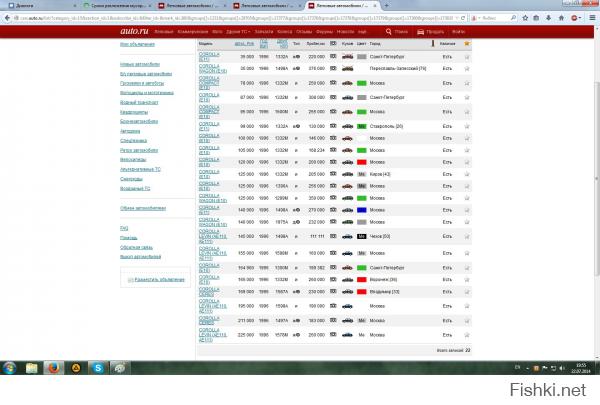Reload the page in address bar
Screen dimensions: 600x405
(x=463, y=18)
